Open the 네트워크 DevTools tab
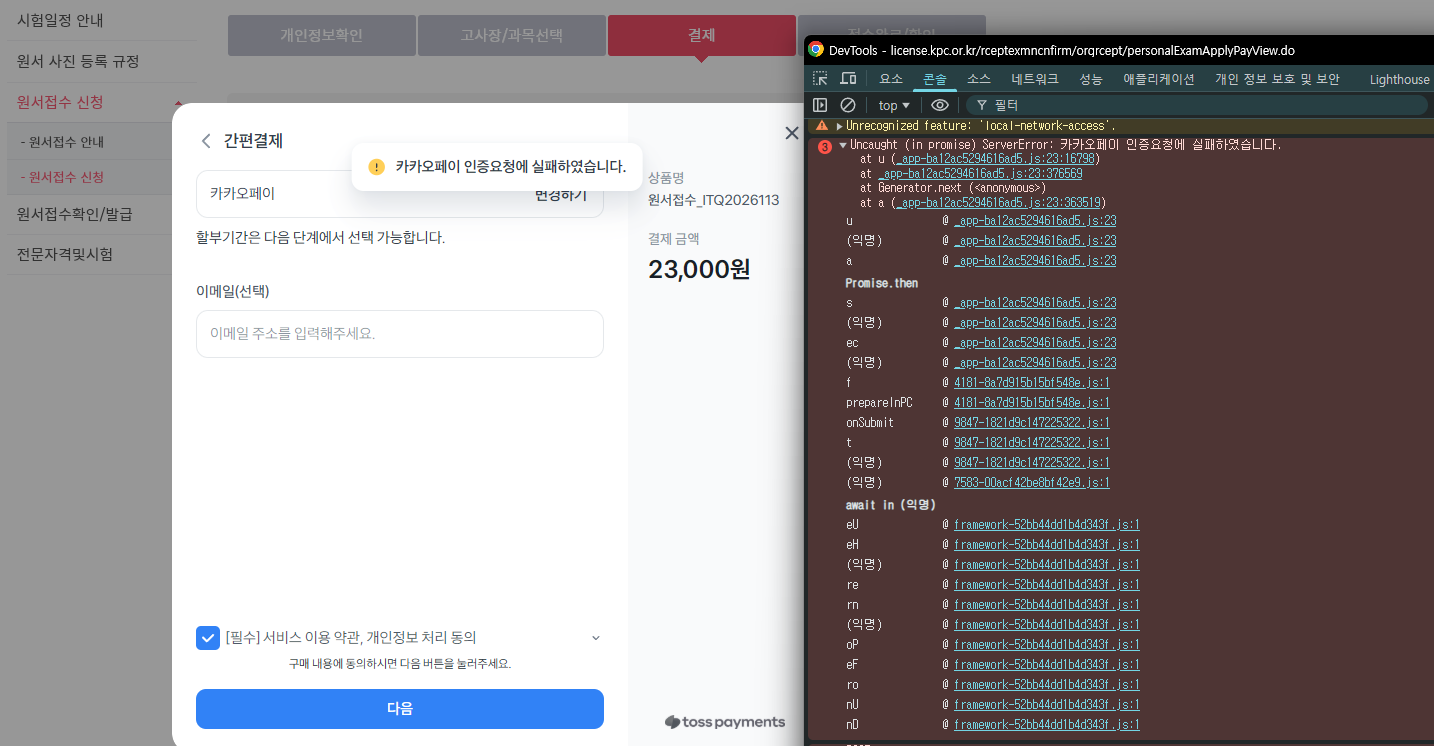The width and height of the screenshot is (1434, 746). click(x=1035, y=79)
